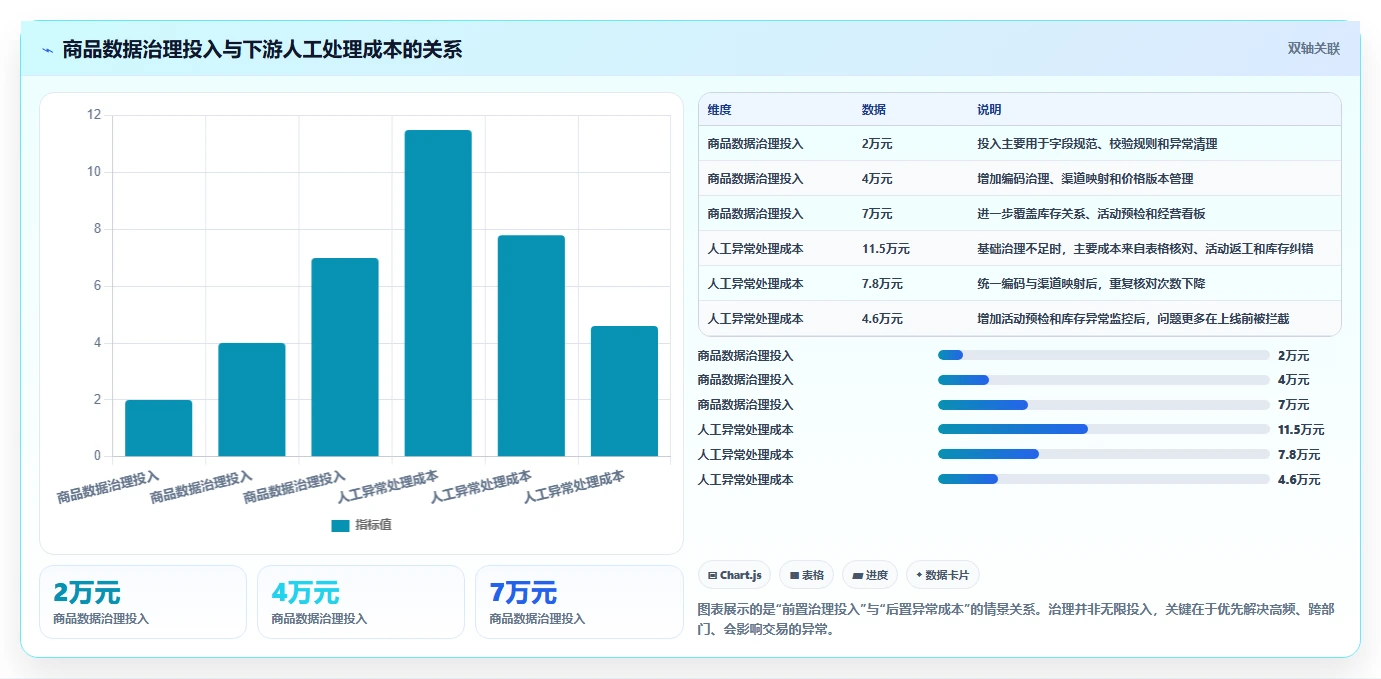1381x679 pixels.
Task: Click the 7万元 progress bar
Action: (x=1104, y=405)
